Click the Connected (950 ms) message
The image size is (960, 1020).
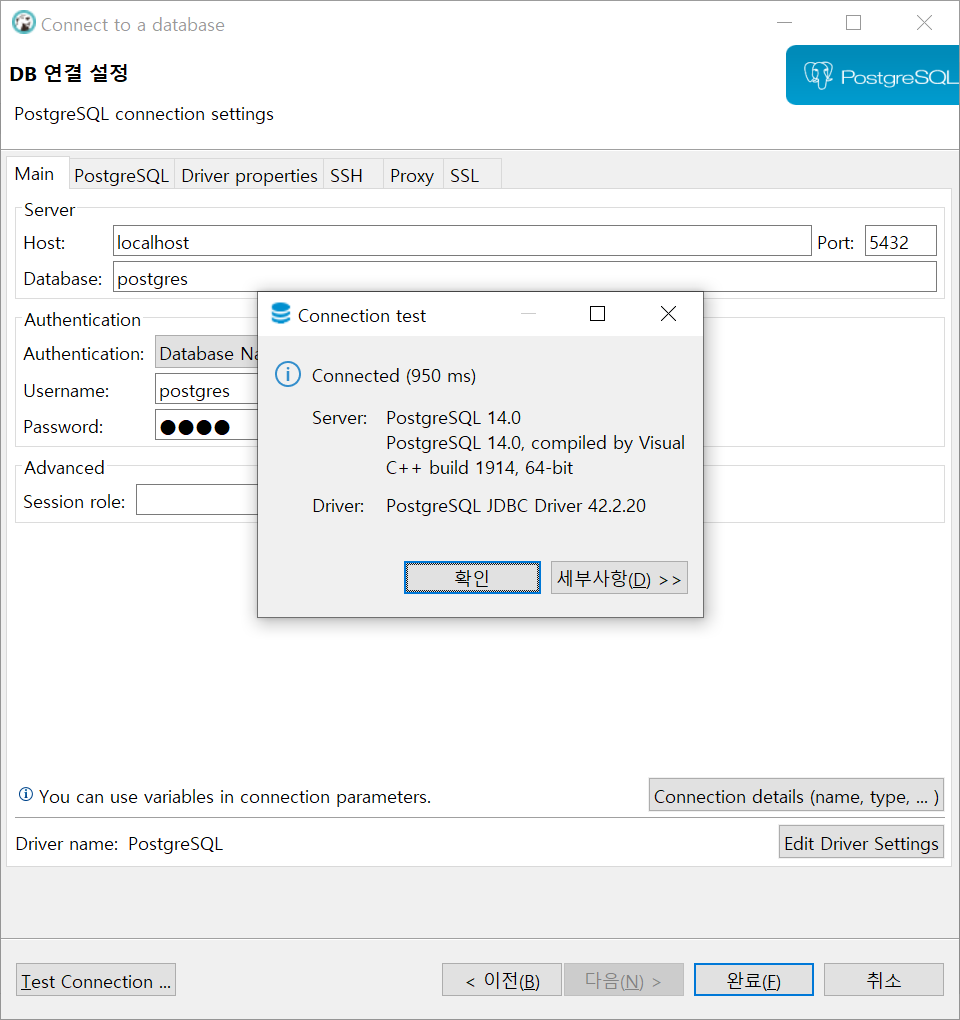[x=393, y=375]
